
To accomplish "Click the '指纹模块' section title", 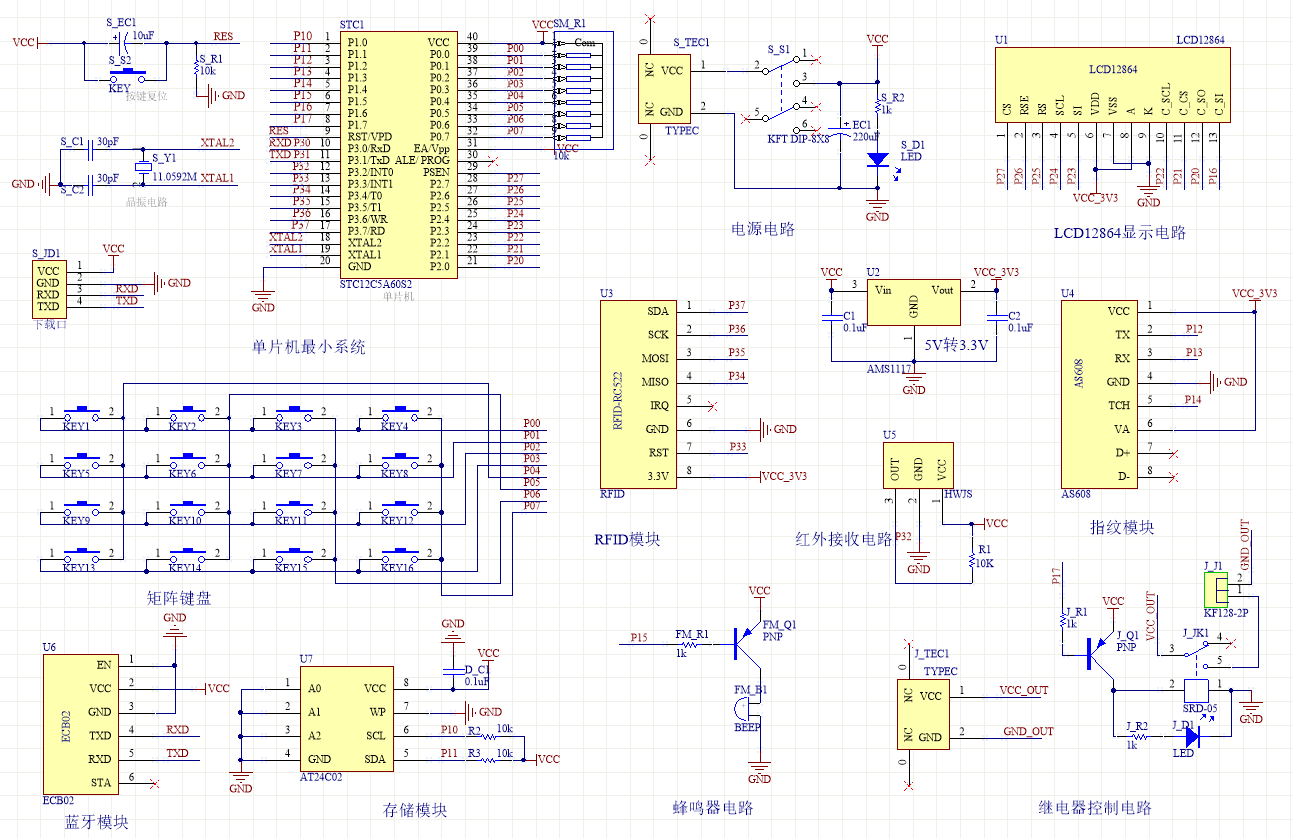I will click(1122, 528).
